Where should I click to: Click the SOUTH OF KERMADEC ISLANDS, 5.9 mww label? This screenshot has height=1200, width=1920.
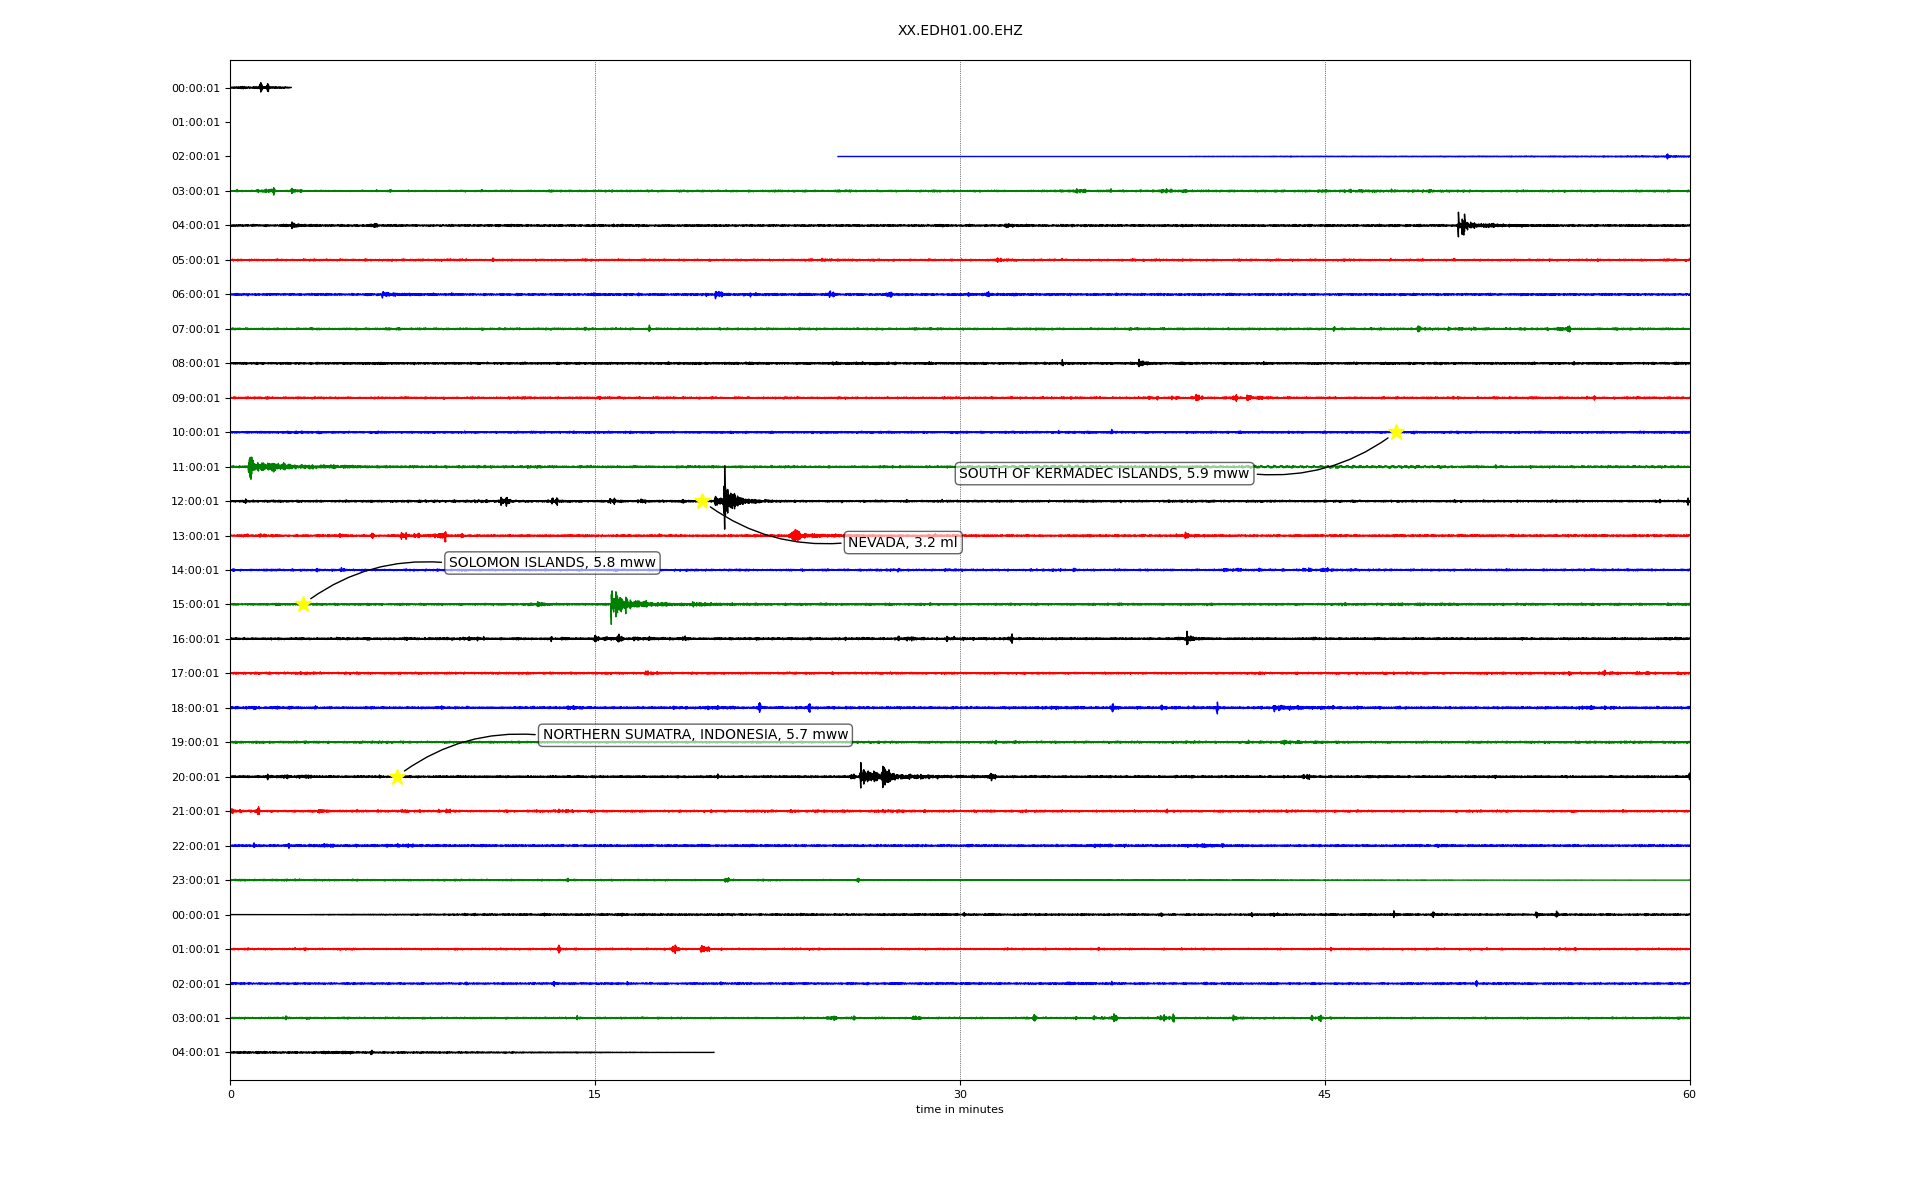[x=1104, y=474]
